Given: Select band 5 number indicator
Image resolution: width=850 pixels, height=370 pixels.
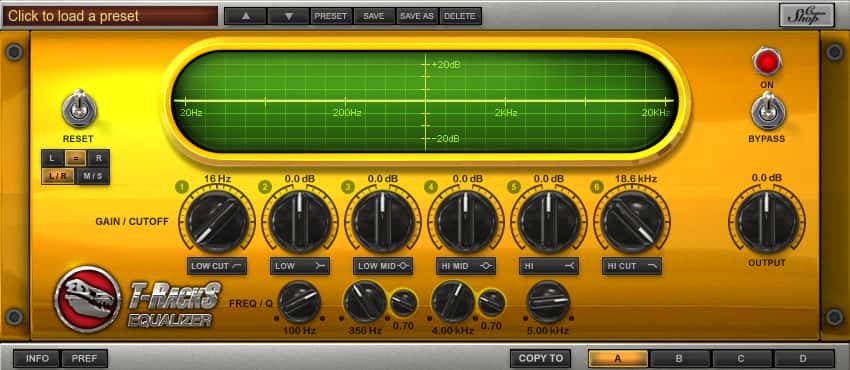Looking at the screenshot, I should pos(513,187).
